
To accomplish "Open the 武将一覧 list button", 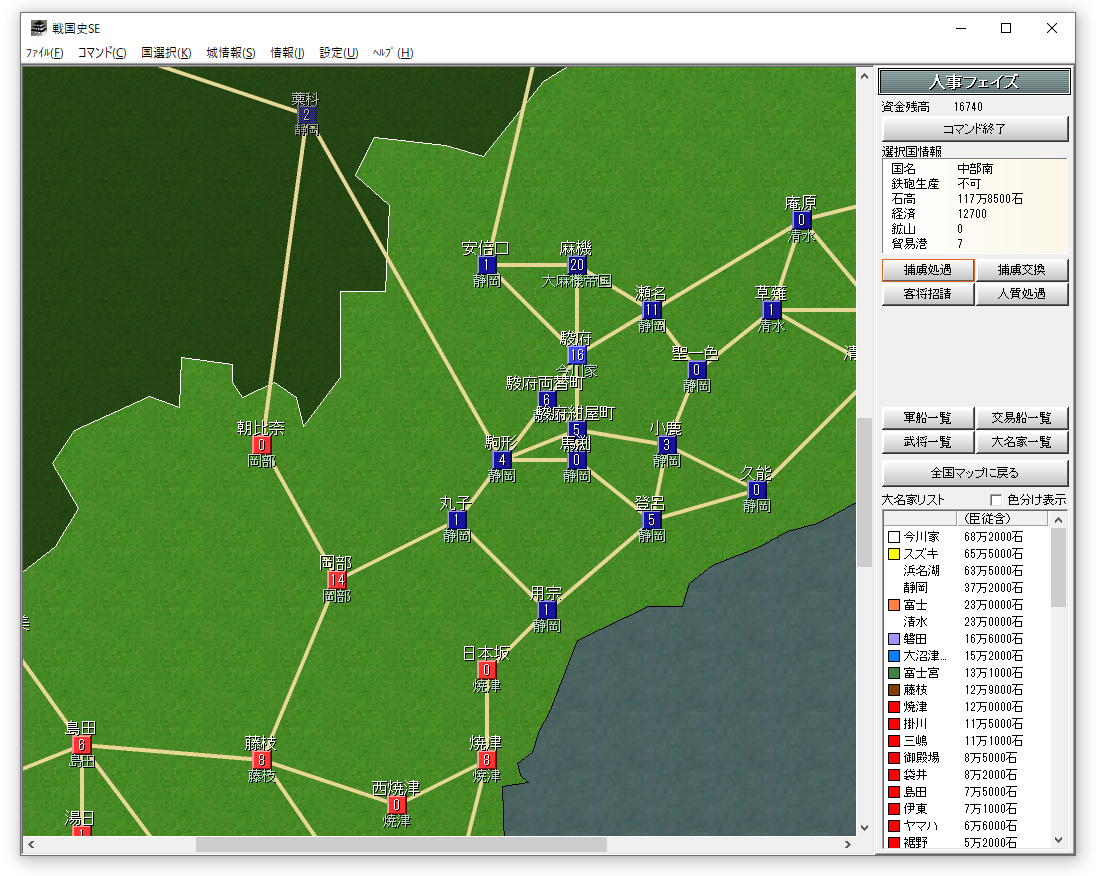I will [x=927, y=443].
